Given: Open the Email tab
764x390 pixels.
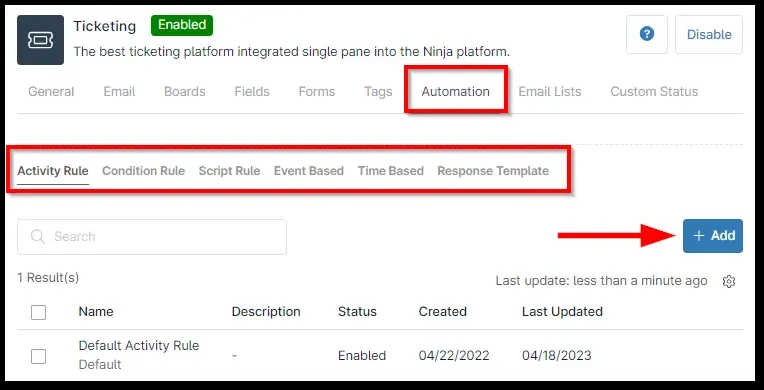Looking at the screenshot, I should point(119,92).
